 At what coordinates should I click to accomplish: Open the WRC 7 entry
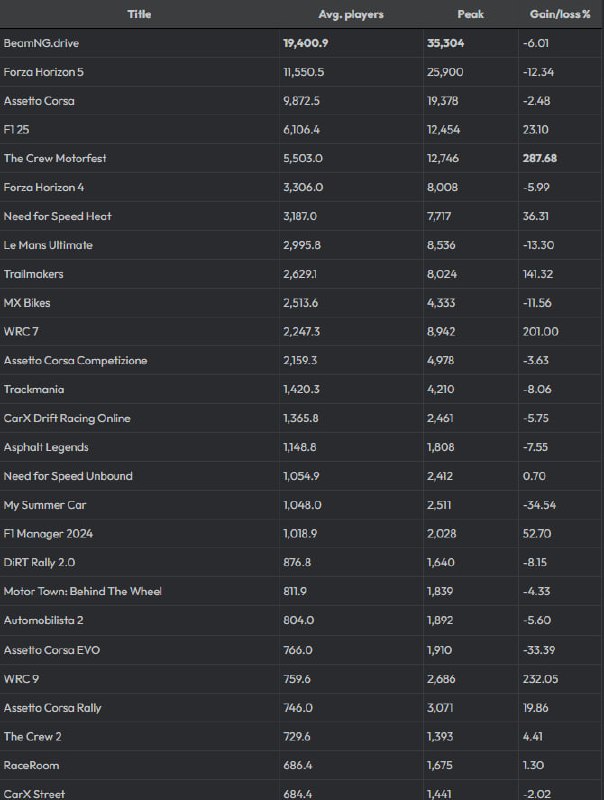tap(21, 332)
